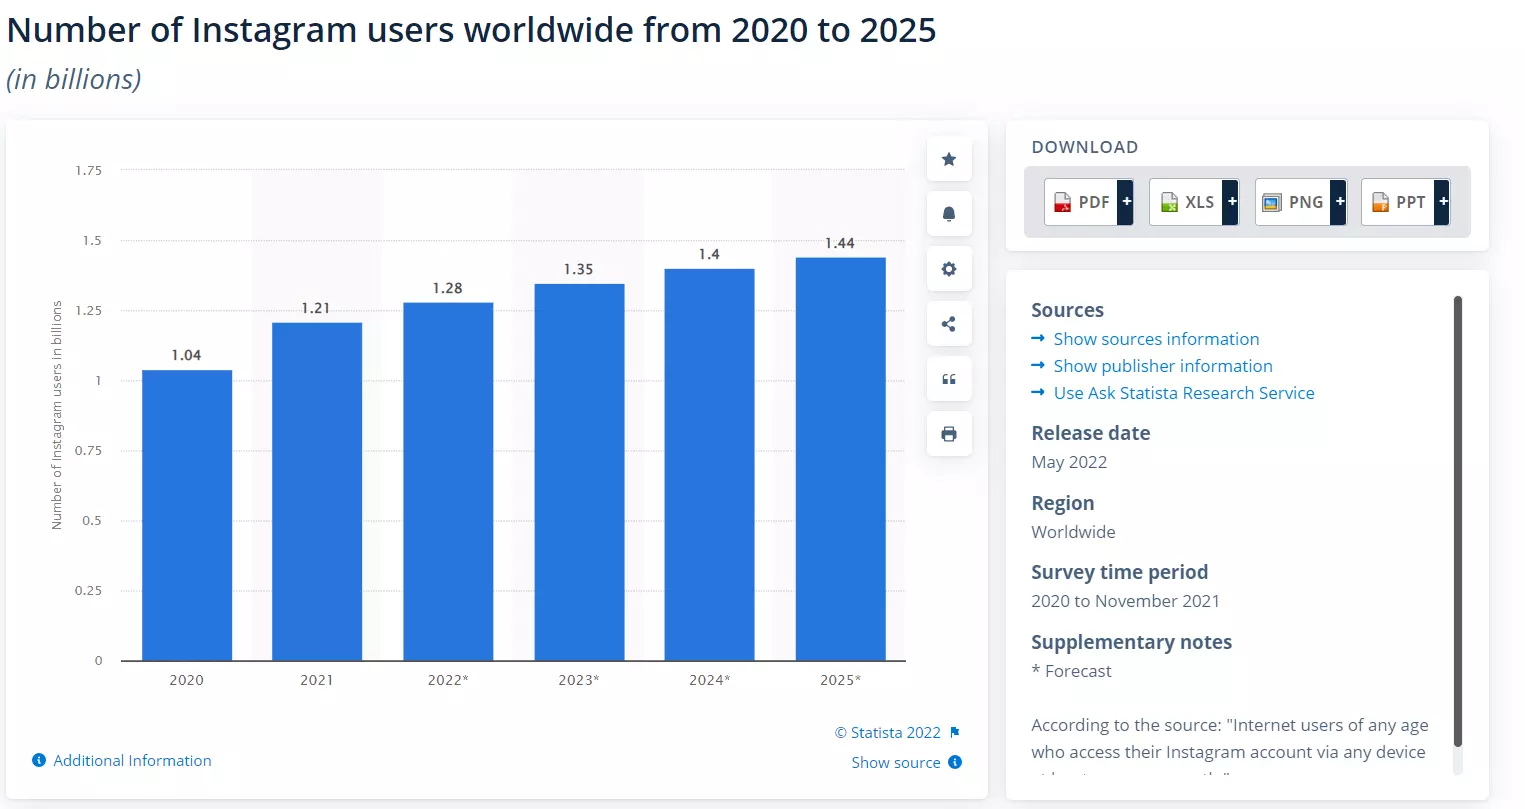
Task: Download the chart as PPT
Action: click(1405, 202)
